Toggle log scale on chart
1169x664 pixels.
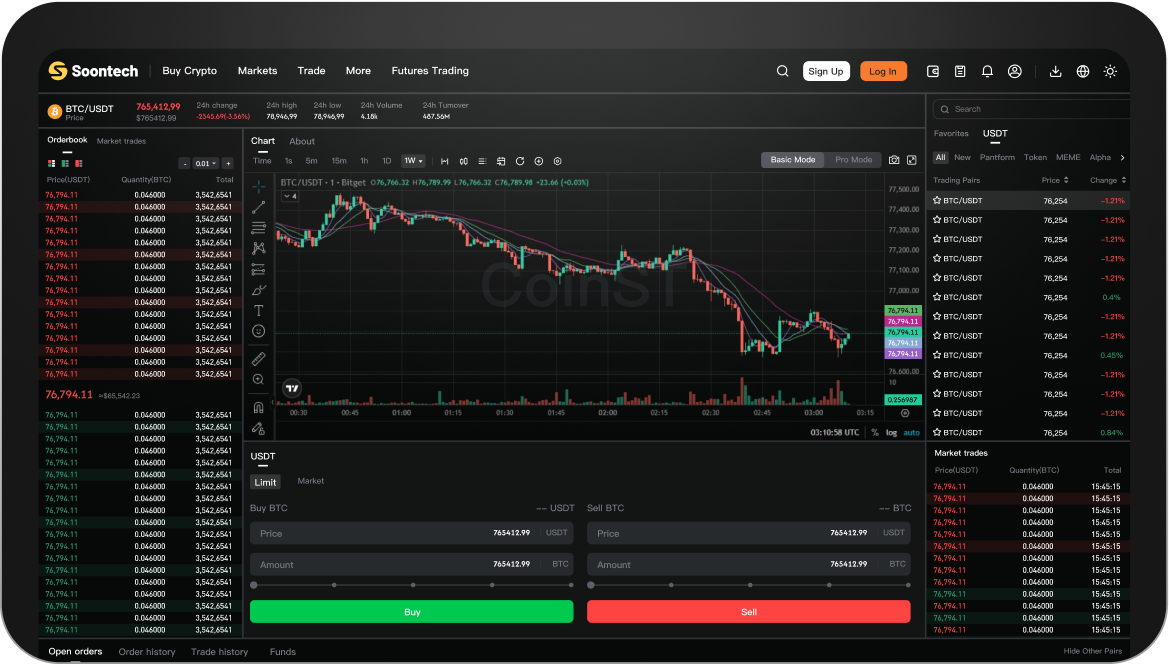[x=892, y=432]
